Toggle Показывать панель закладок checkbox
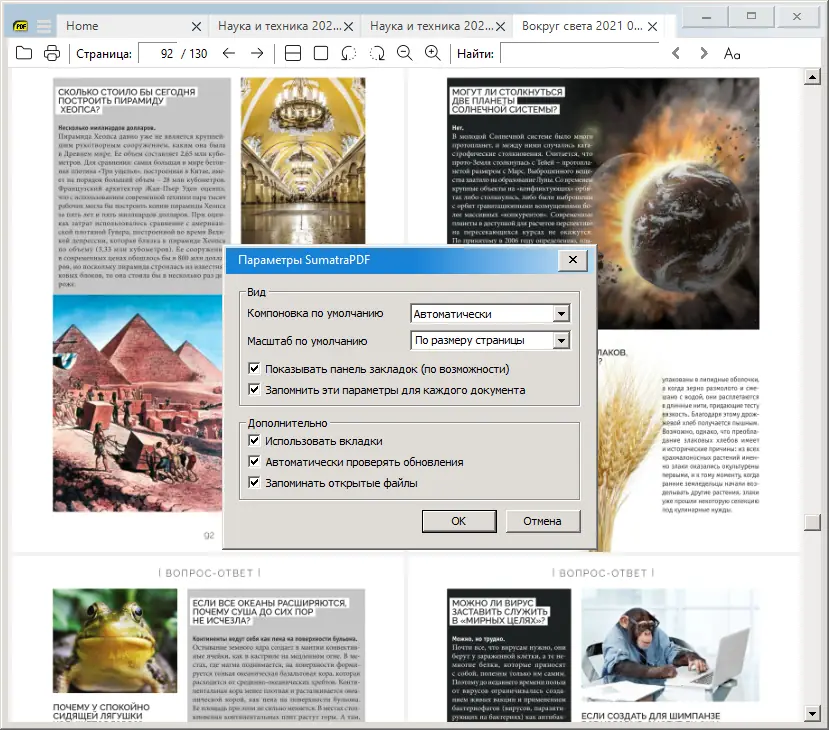The width and height of the screenshot is (829, 730). click(254, 368)
